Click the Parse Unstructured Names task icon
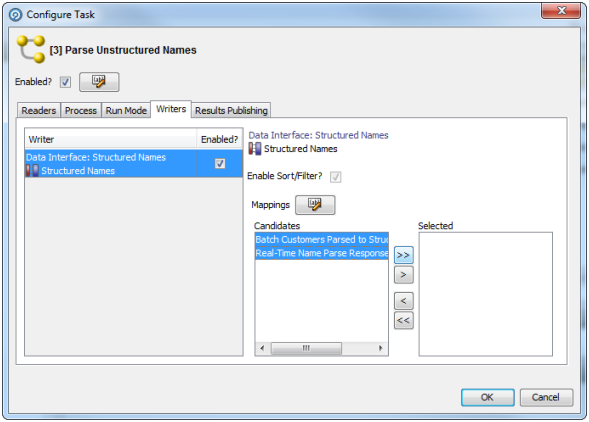The image size is (589, 422). tap(31, 49)
